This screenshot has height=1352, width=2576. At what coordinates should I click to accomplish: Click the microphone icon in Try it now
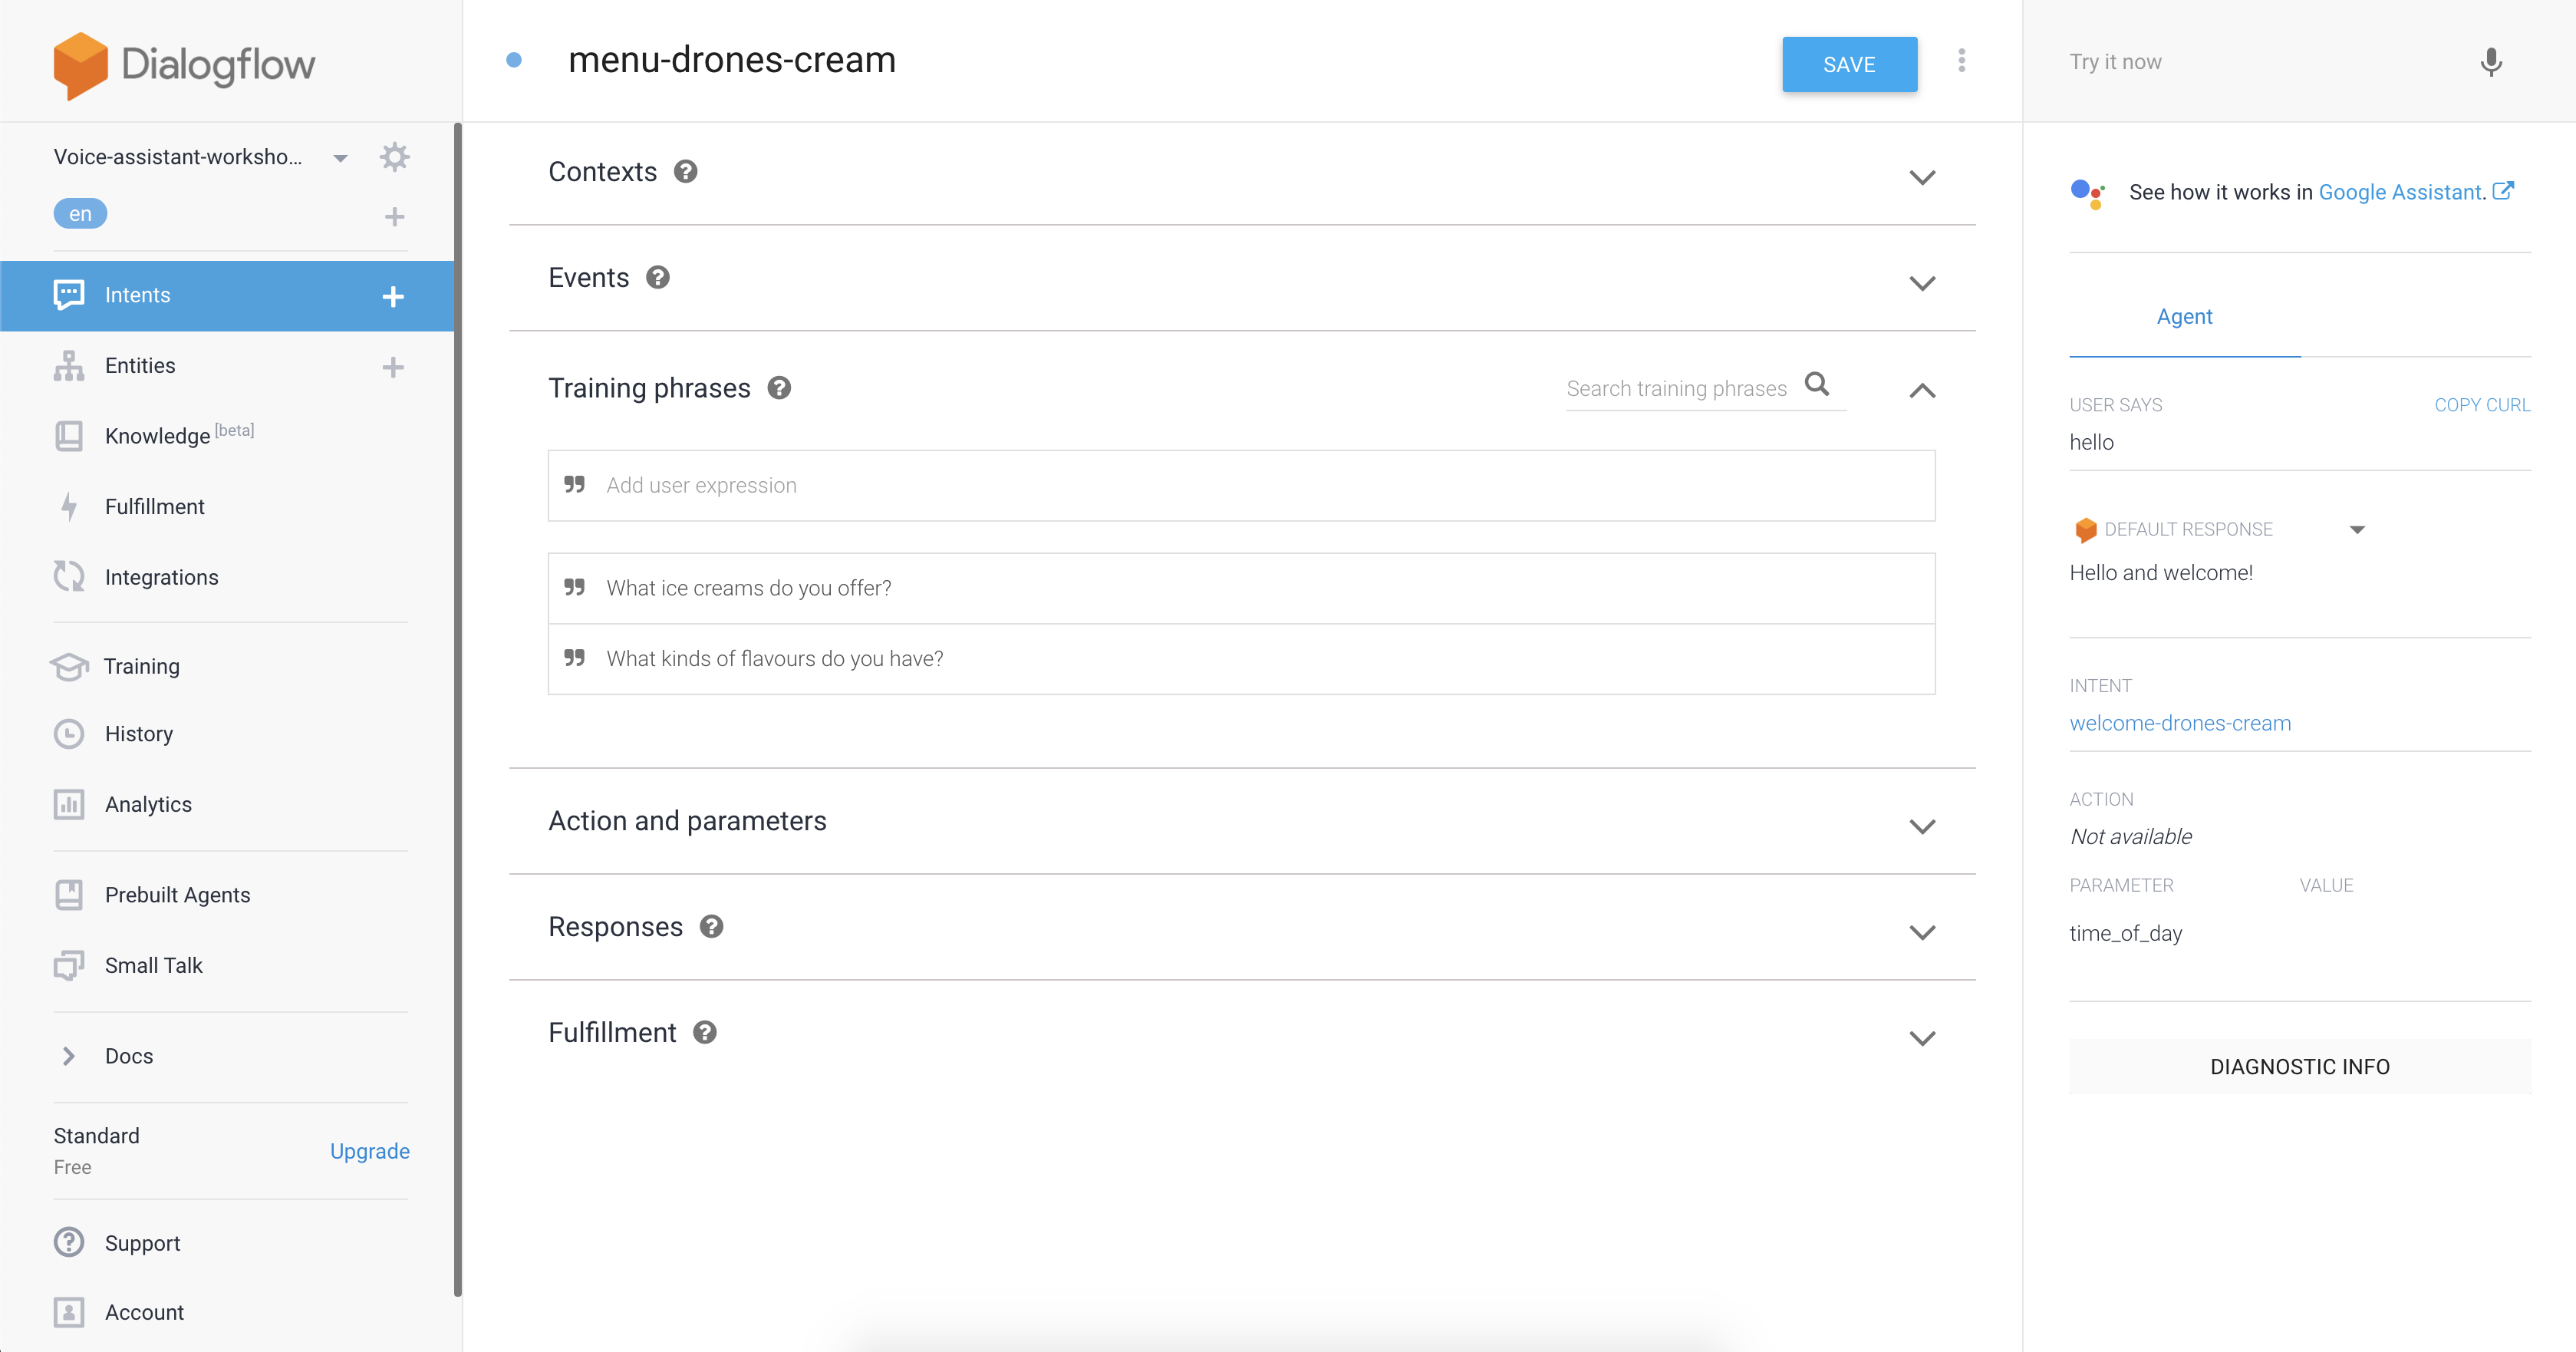tap(2491, 62)
